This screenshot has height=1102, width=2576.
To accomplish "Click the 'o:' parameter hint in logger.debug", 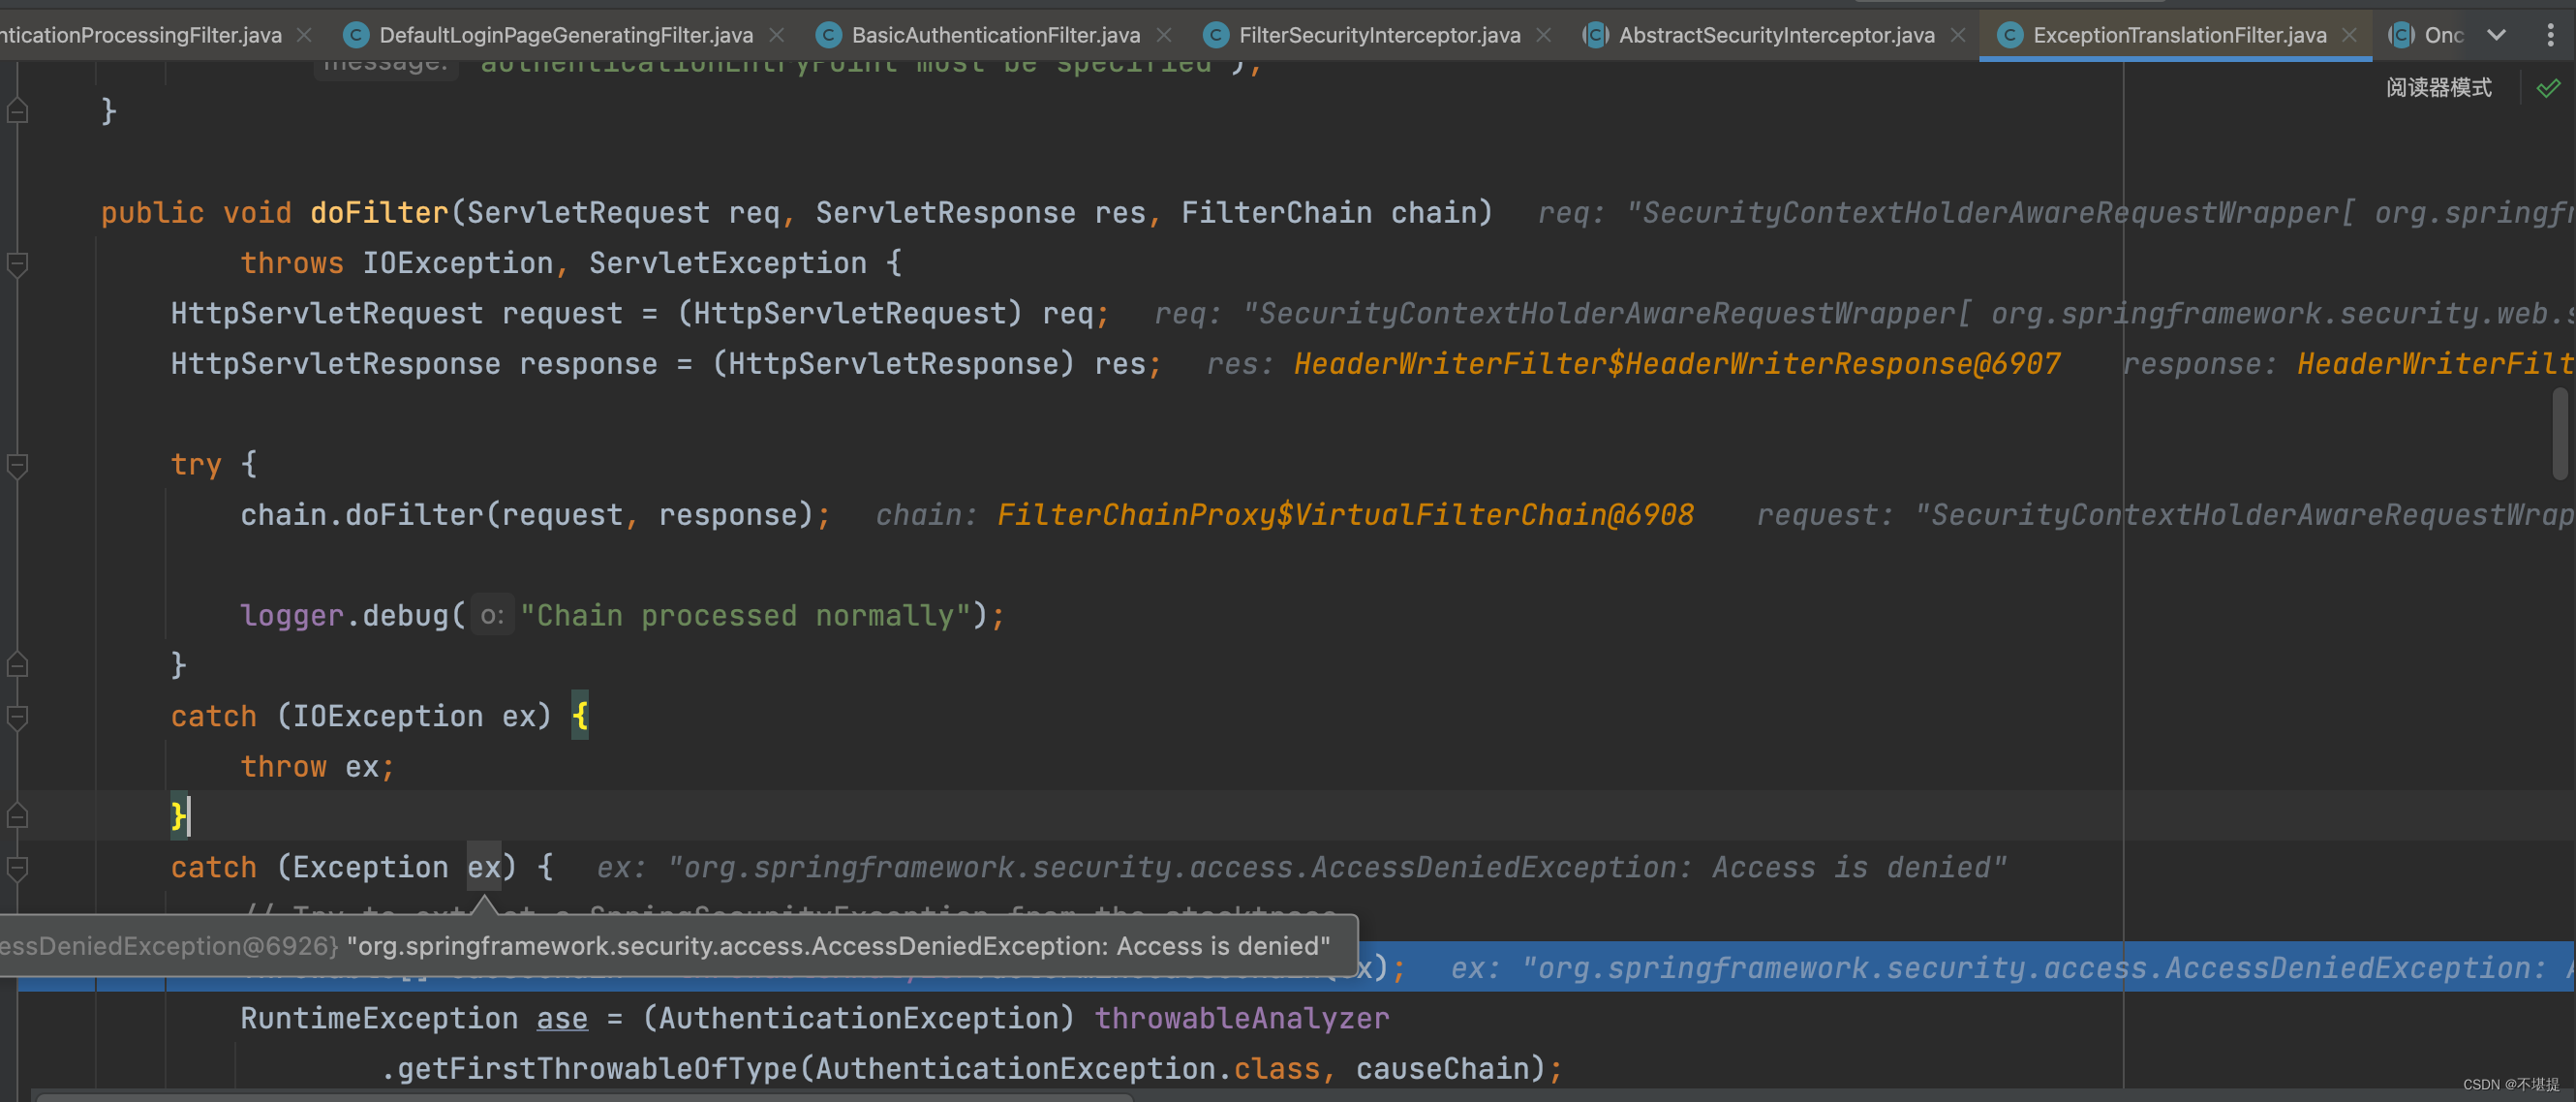I will tap(491, 616).
